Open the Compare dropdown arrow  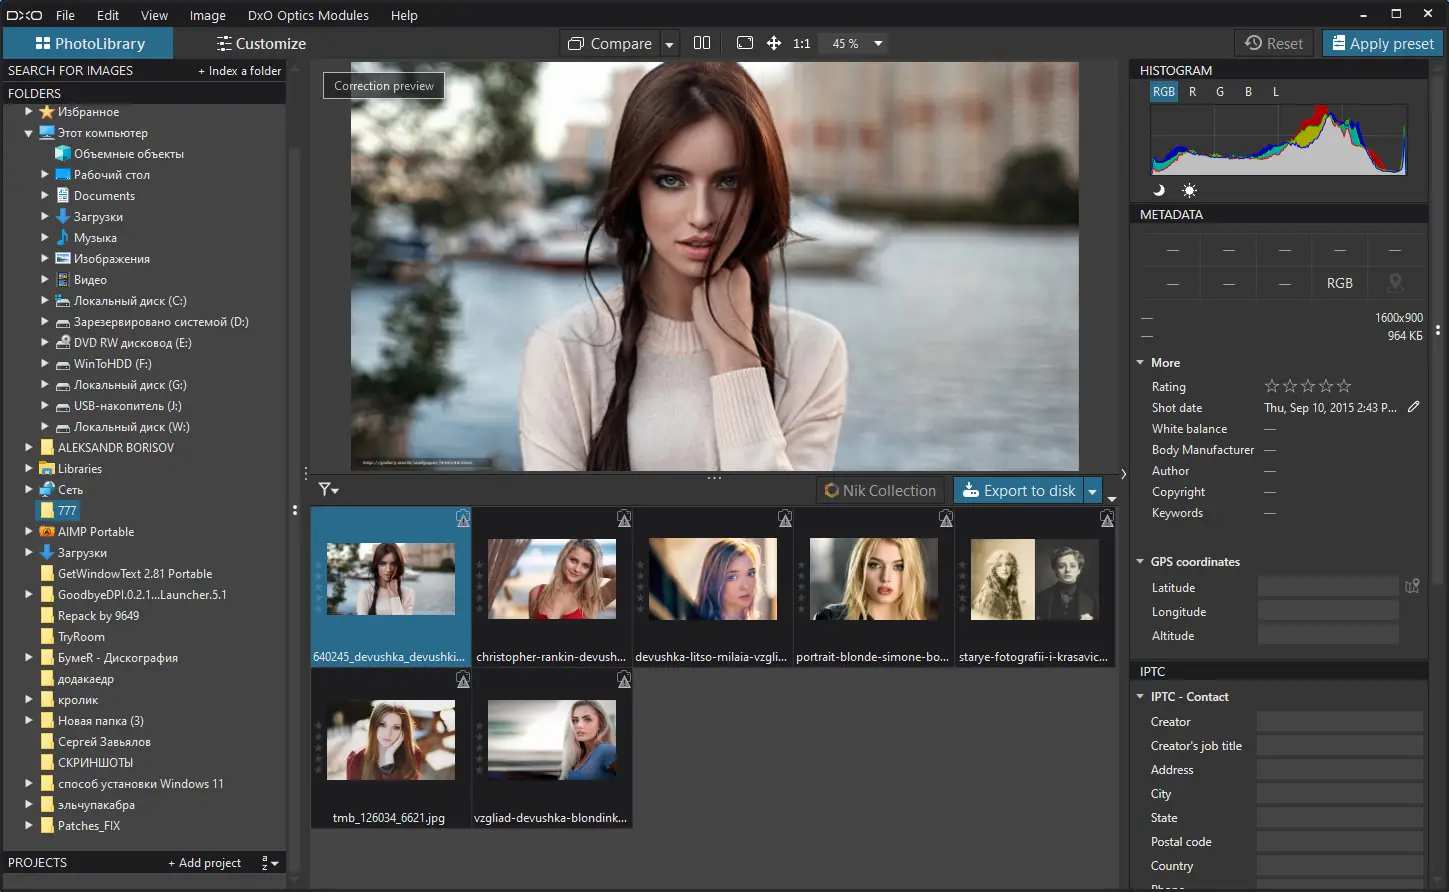click(669, 43)
